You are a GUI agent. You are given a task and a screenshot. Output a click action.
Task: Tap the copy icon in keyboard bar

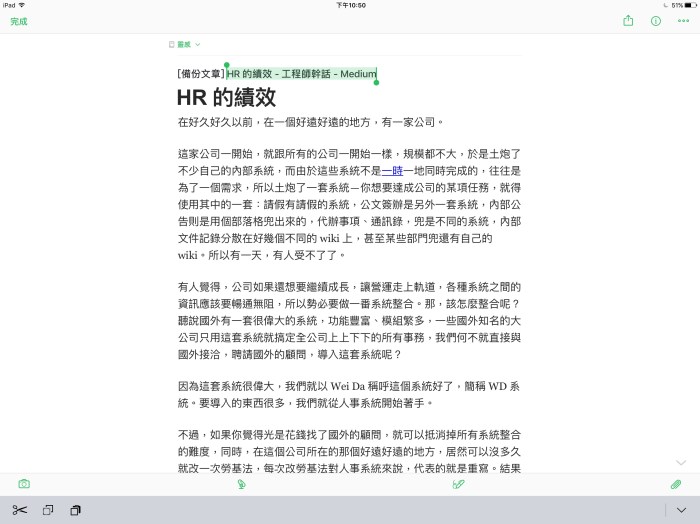pyautogui.click(x=47, y=510)
